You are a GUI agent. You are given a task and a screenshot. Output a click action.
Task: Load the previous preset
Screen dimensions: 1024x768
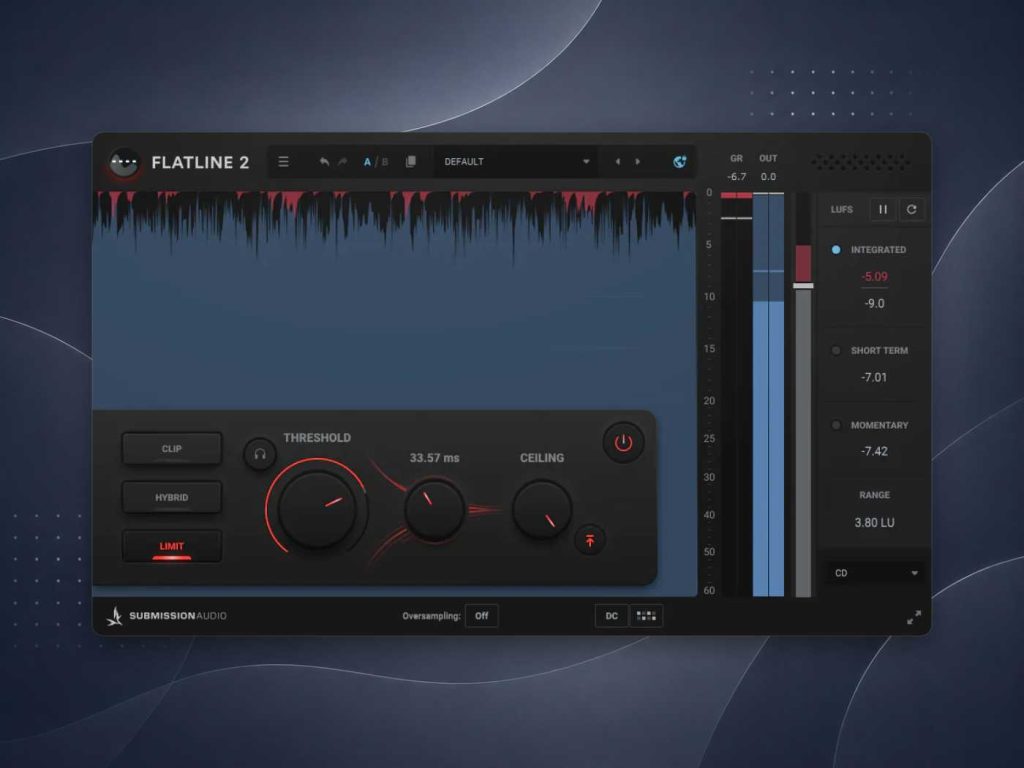tap(618, 161)
